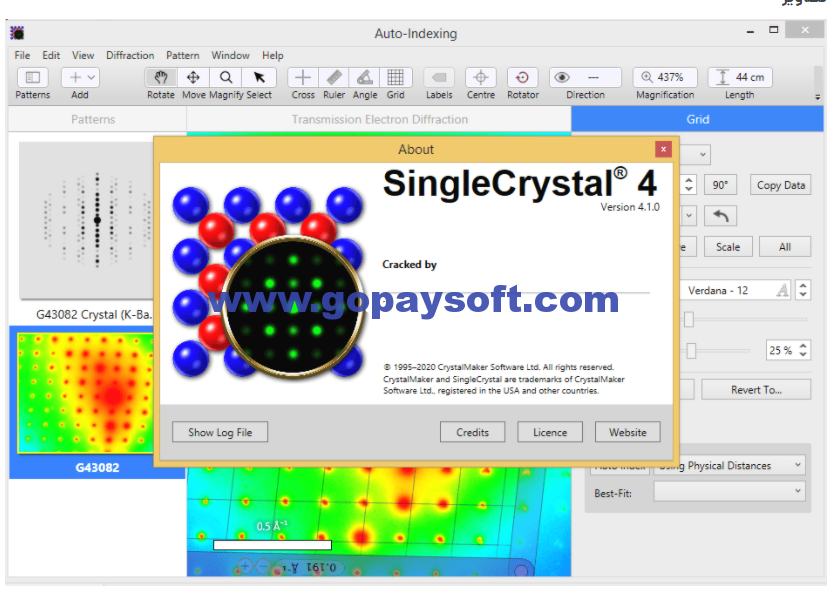Open the Diffraction menu

tap(130, 55)
